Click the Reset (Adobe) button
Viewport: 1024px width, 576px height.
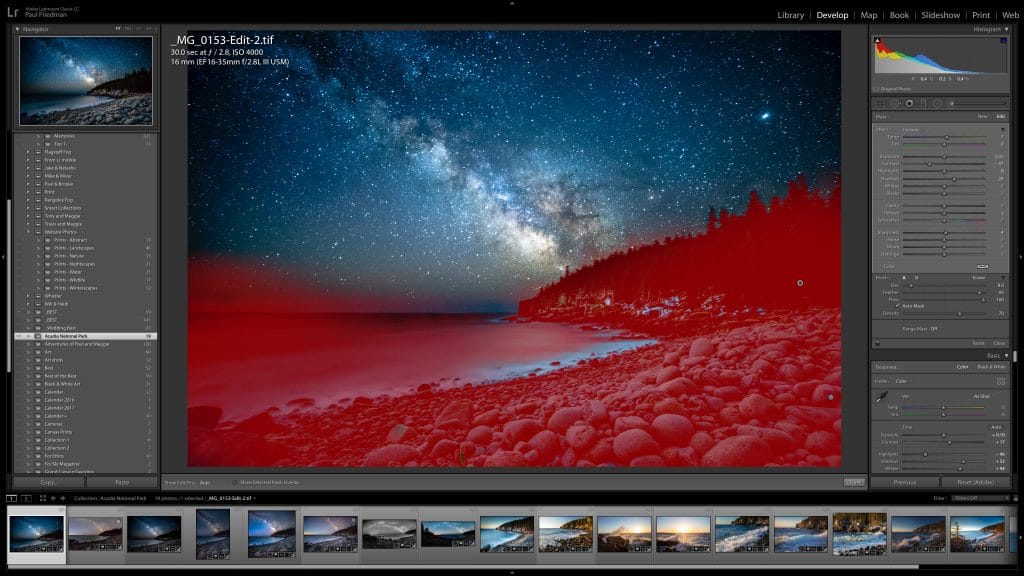(975, 483)
